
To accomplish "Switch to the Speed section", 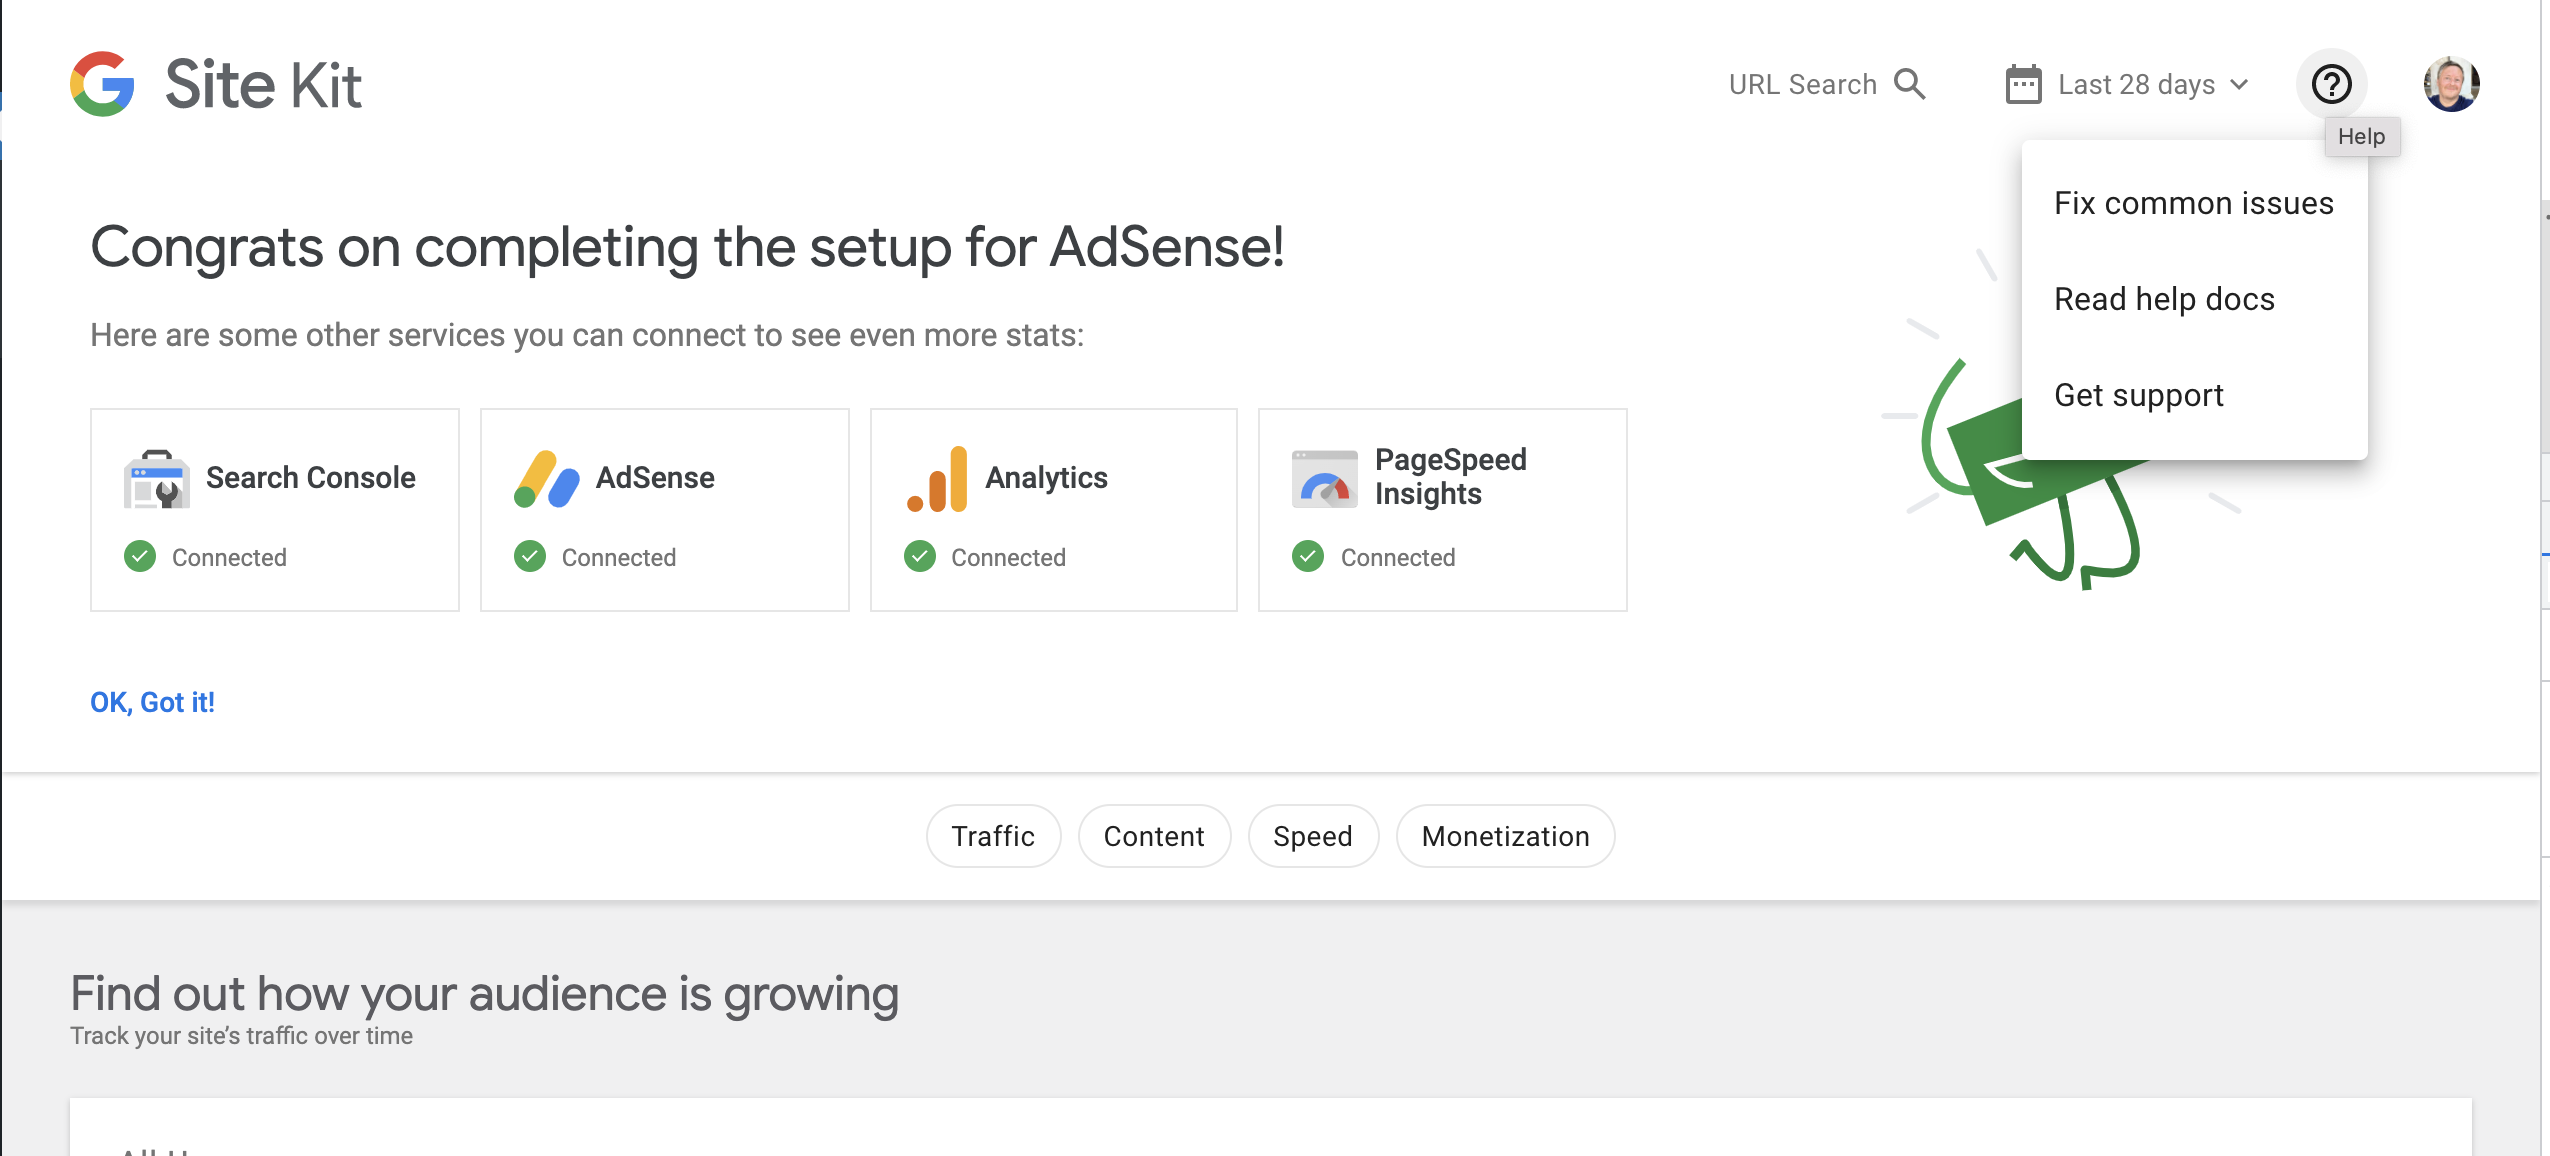I will click(1312, 836).
